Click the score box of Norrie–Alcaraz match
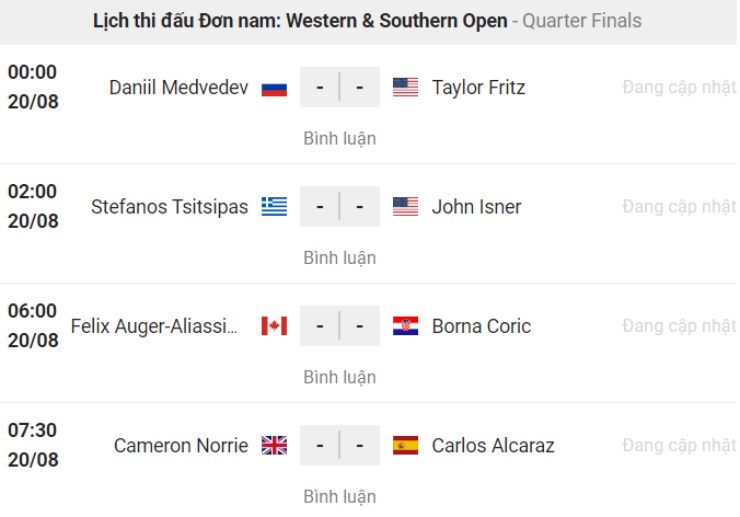Image resolution: width=740 pixels, height=517 pixels. click(x=340, y=445)
